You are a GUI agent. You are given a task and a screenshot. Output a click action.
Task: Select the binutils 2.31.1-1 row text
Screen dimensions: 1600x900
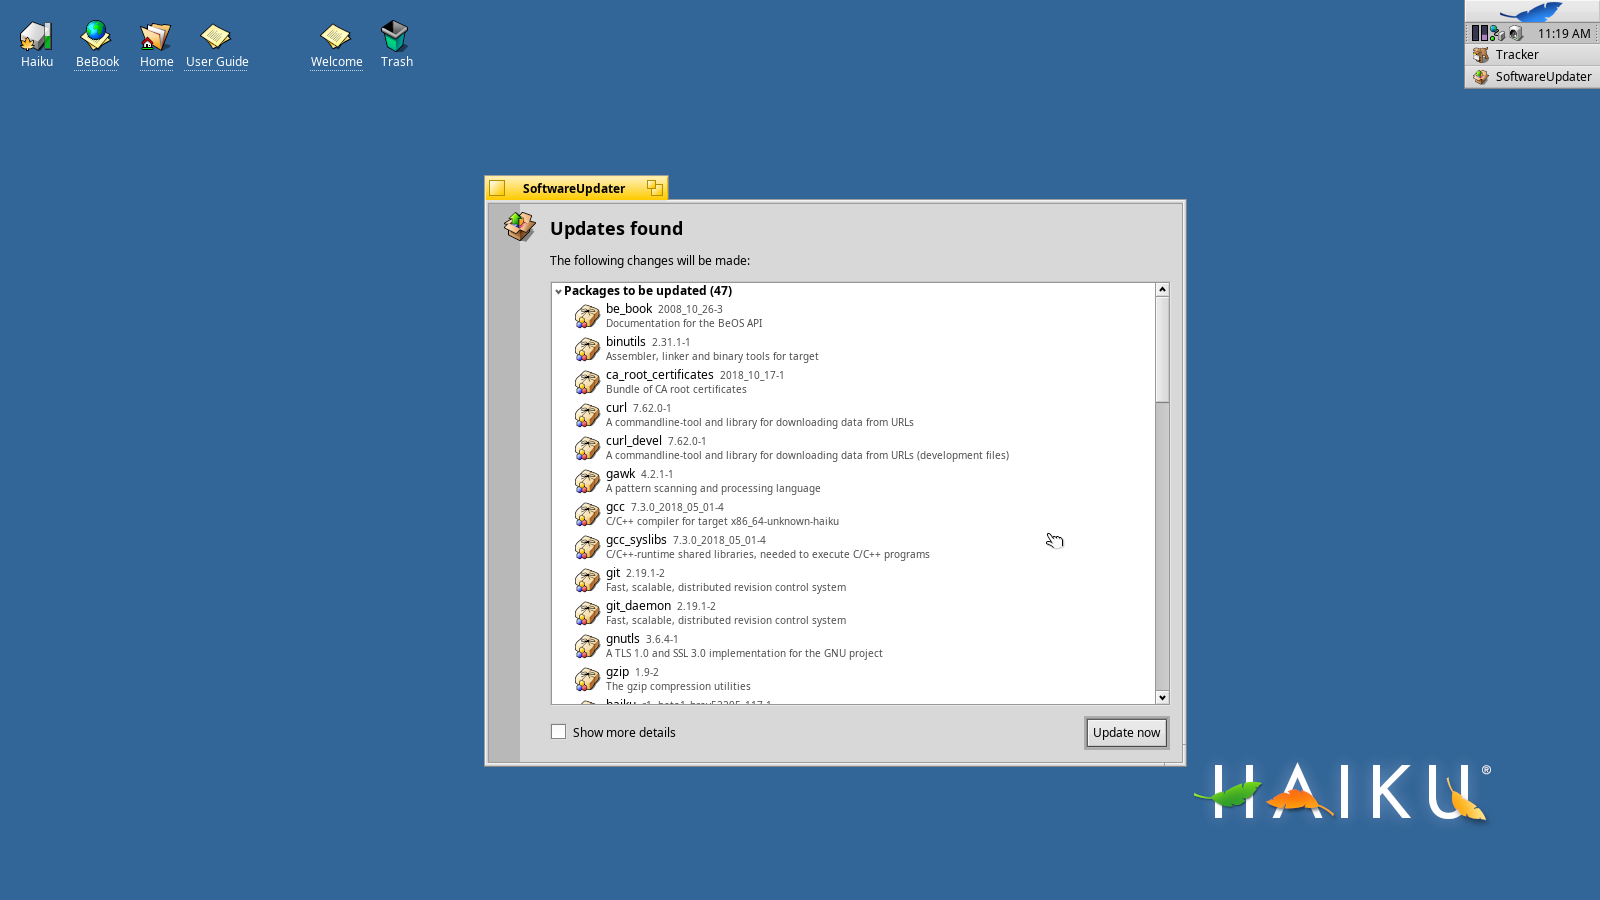648,342
